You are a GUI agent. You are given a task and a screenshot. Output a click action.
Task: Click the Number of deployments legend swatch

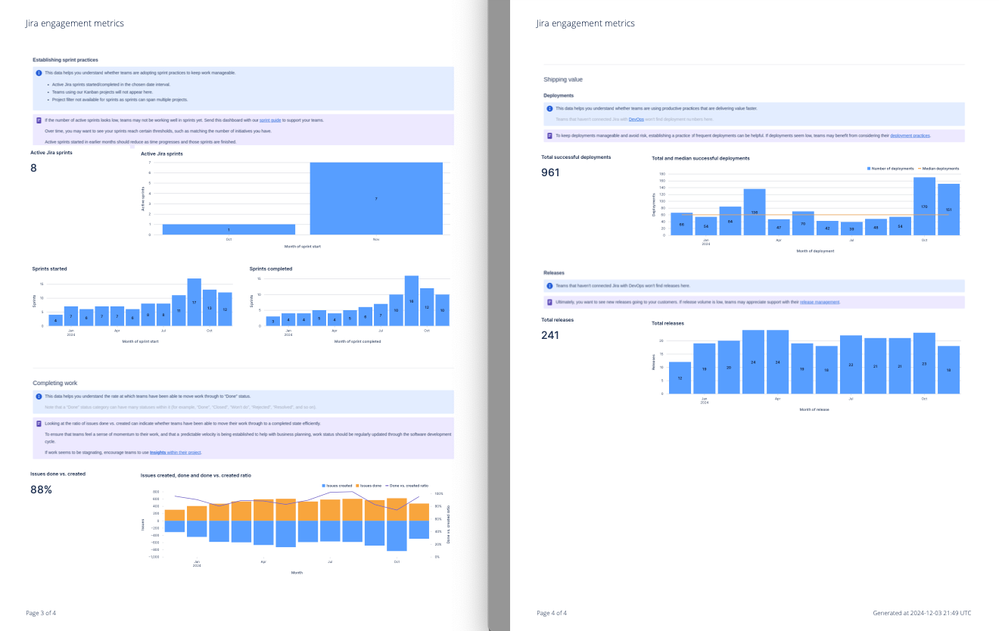point(868,169)
